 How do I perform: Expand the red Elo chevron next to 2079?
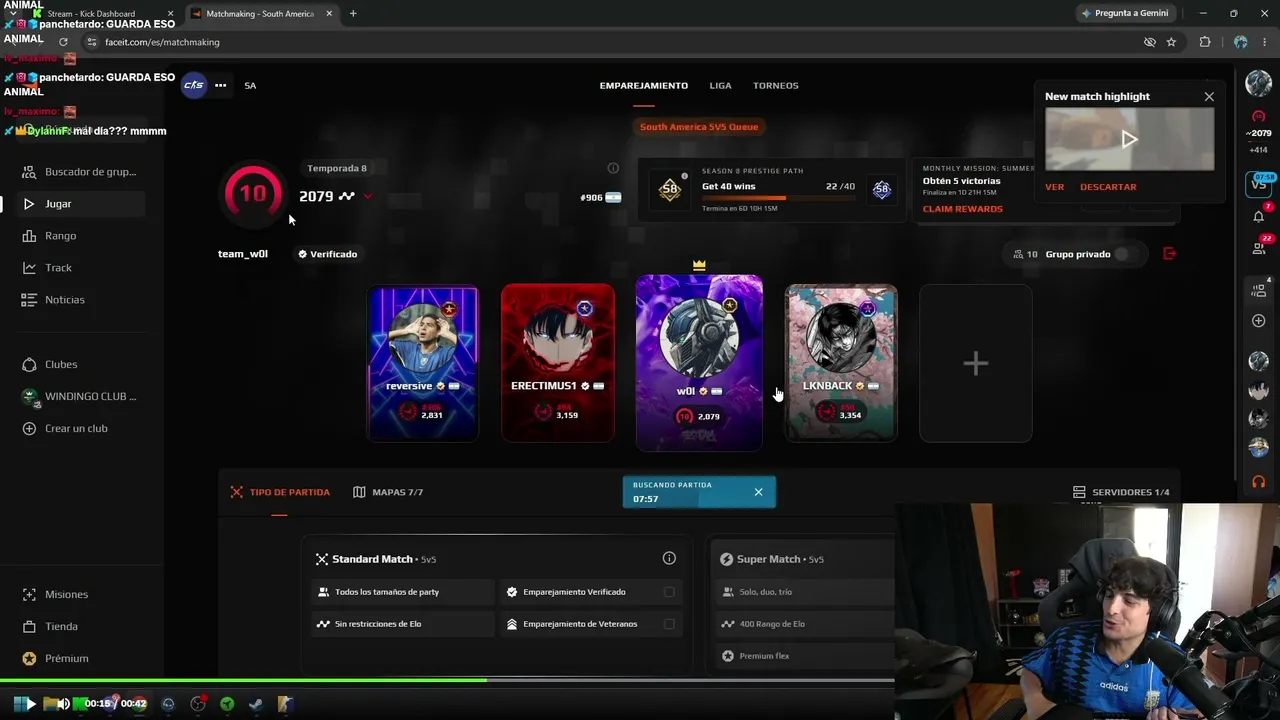click(368, 197)
